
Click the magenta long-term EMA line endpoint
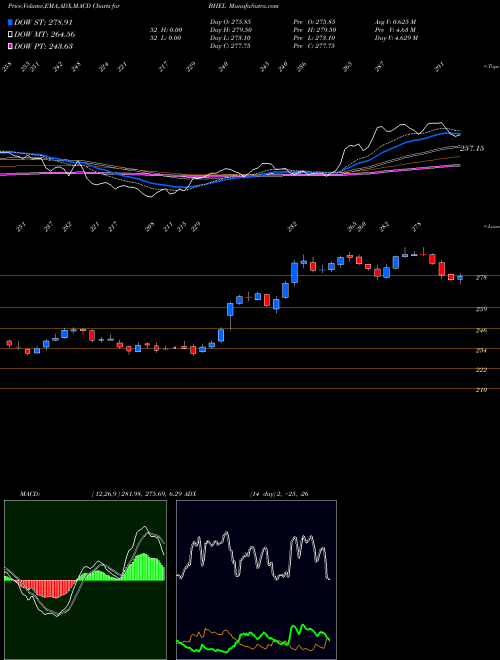(460, 165)
